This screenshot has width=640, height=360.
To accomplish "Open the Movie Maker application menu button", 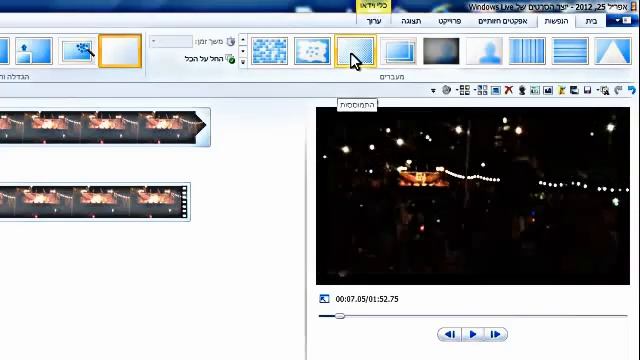I will (x=622, y=21).
